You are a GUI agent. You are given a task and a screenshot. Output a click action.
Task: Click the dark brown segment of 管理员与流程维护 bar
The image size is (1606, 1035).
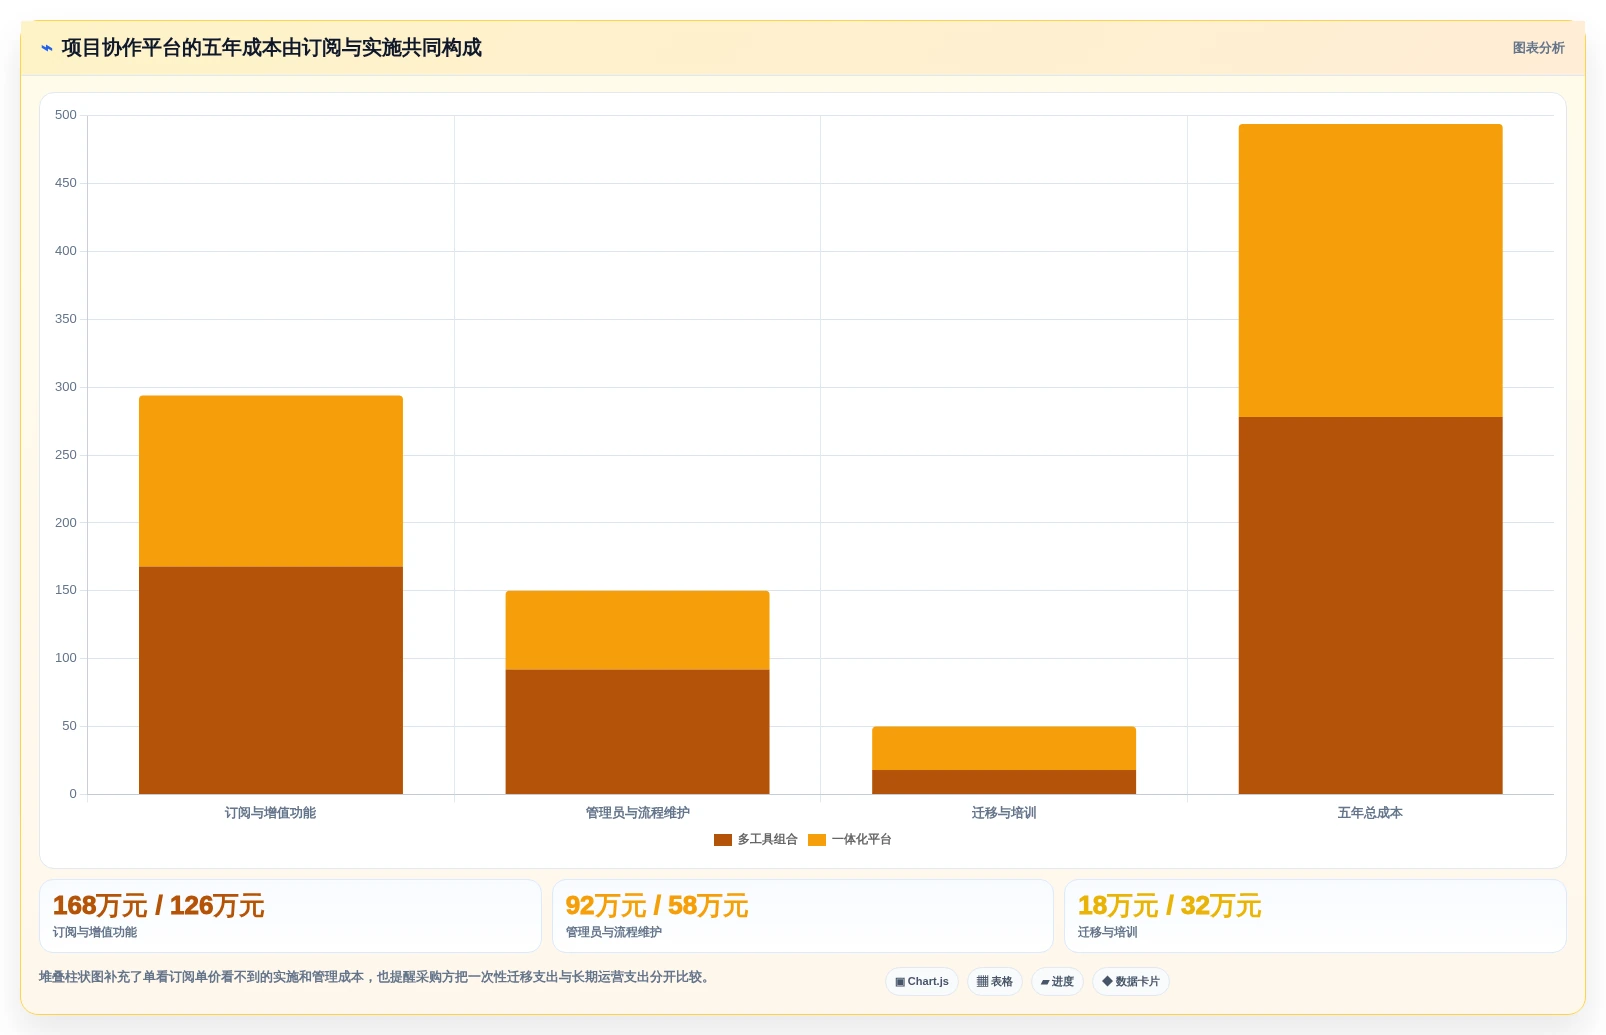(637, 732)
